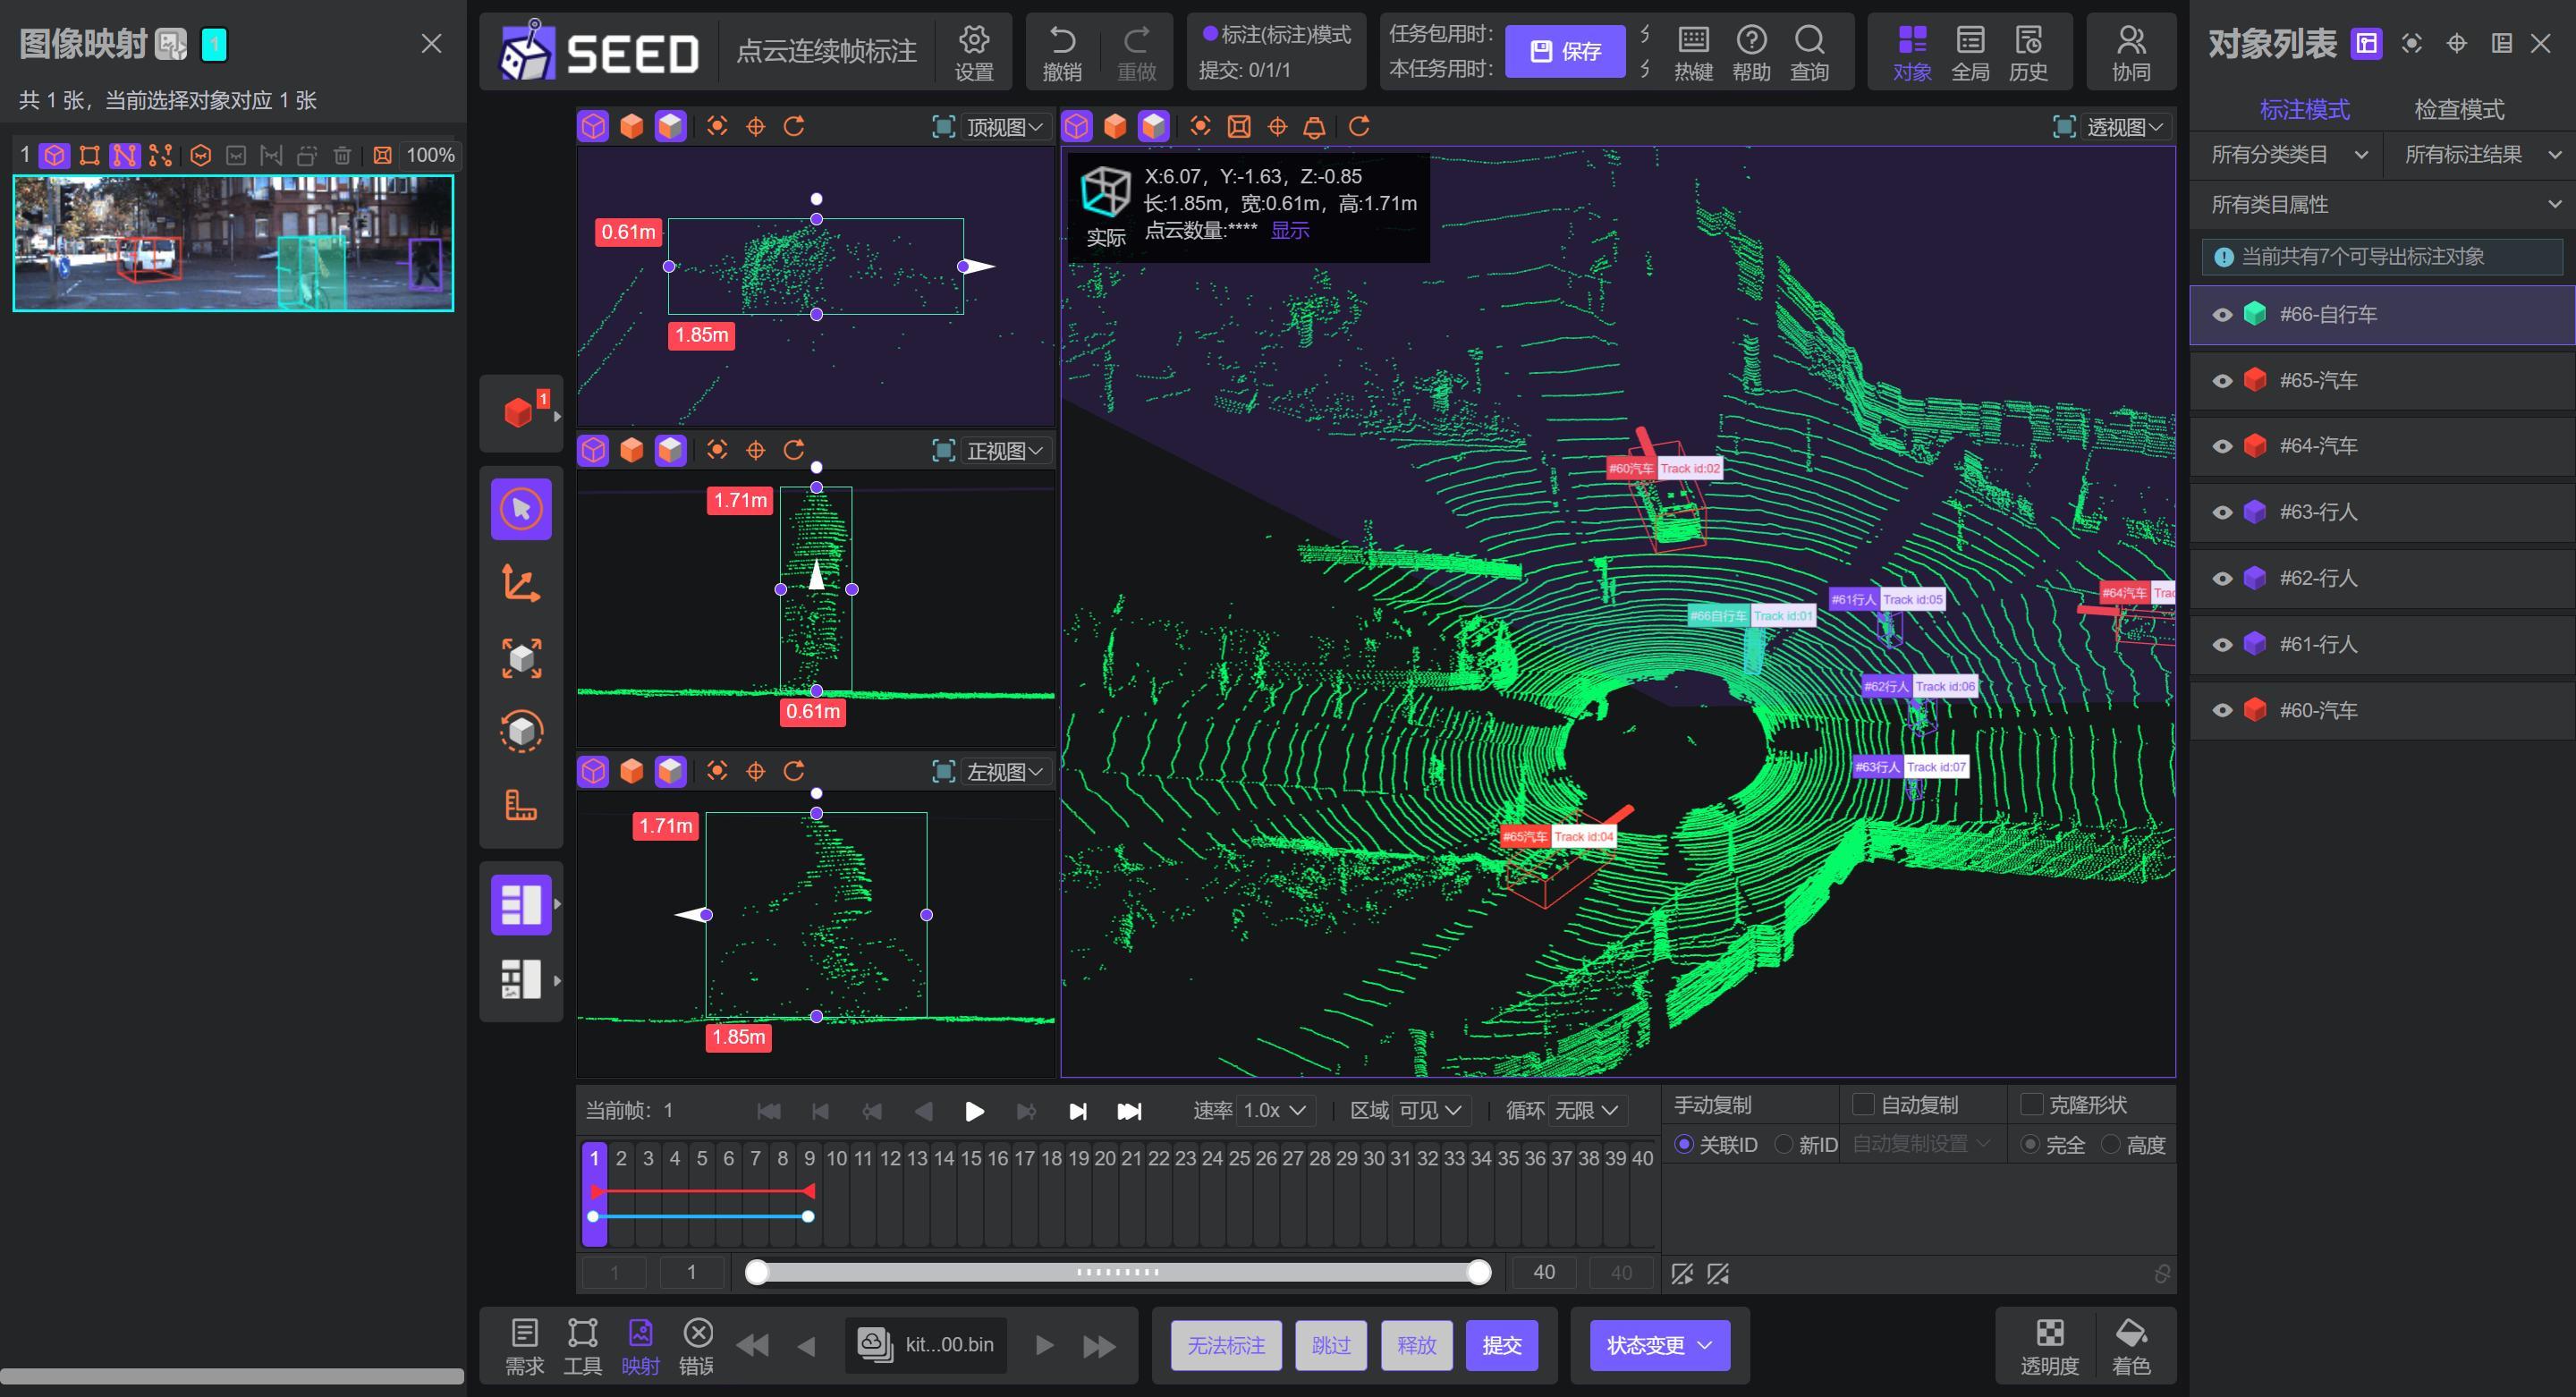Screen dimensions: 2576x1397
Task: Expand the 状态变更 dropdown button
Action: click(1659, 1345)
